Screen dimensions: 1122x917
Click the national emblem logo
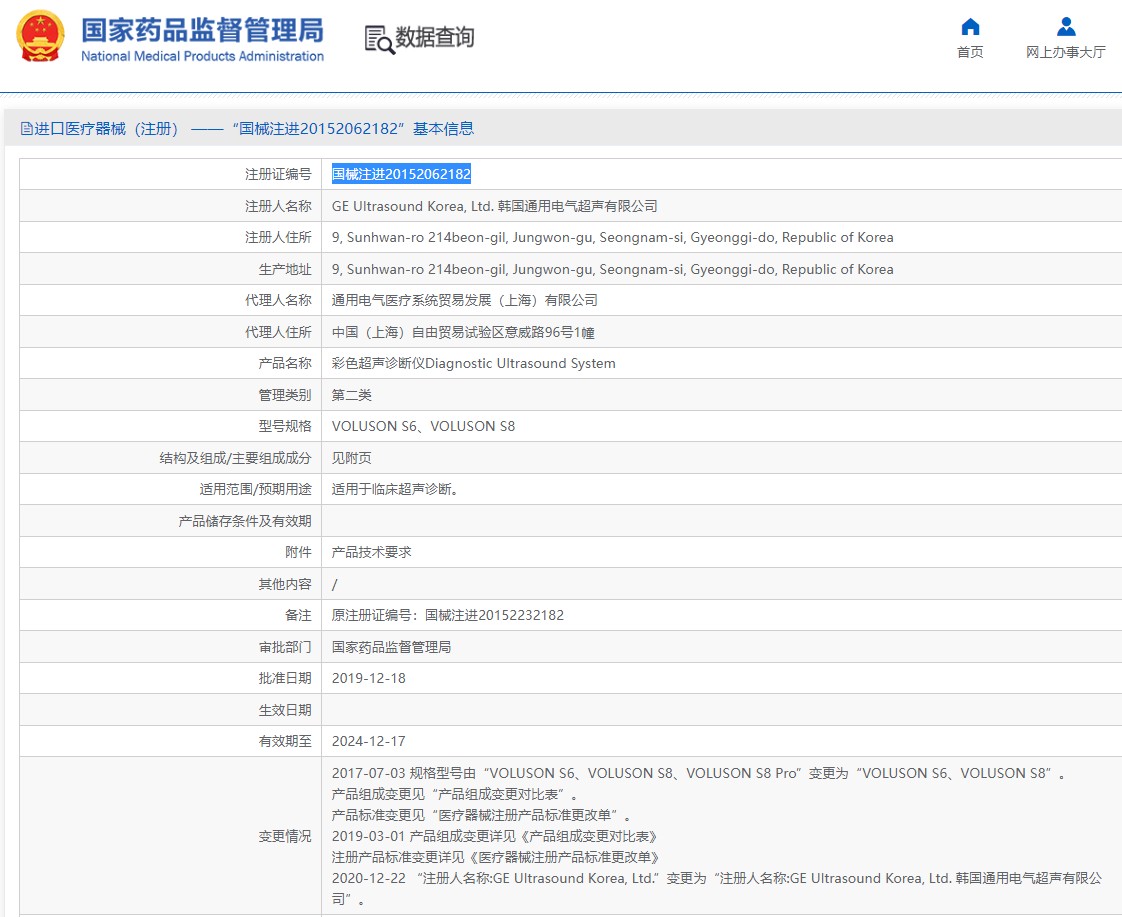[x=41, y=36]
